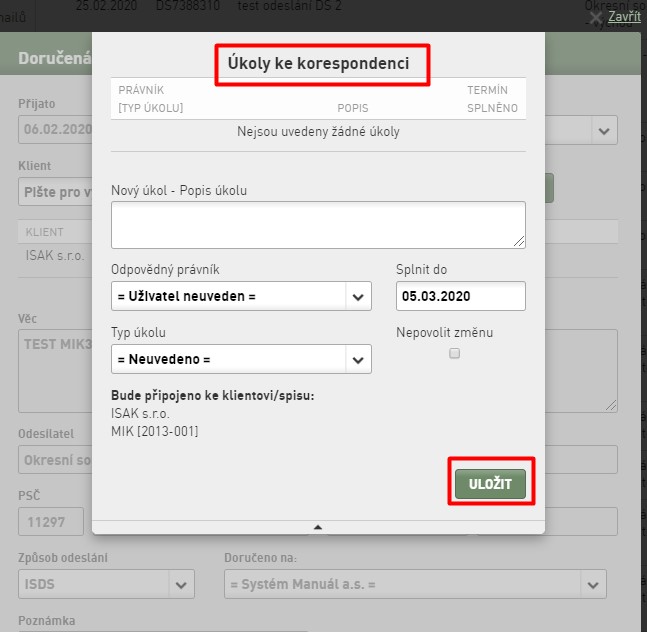Enable the Nepovolit změnu checkbox
Image resolution: width=647 pixels, height=632 pixels.
(454, 354)
